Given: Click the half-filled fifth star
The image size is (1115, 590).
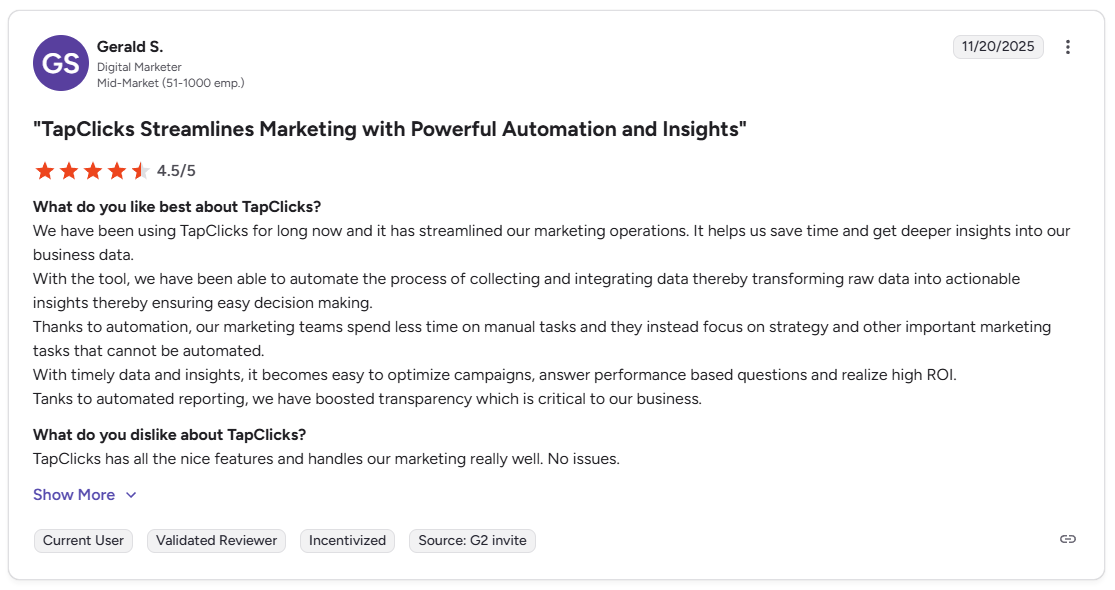Looking at the screenshot, I should [141, 170].
